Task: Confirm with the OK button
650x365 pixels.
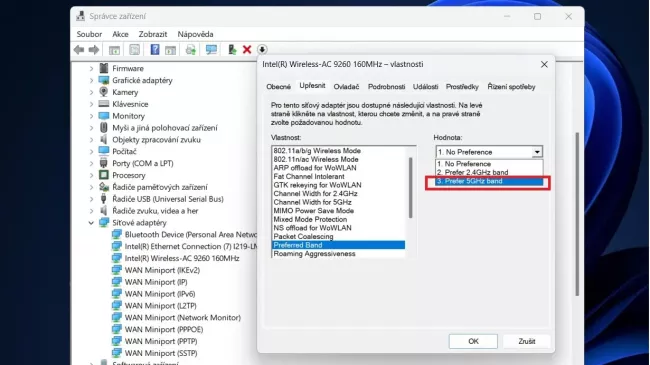Action: pos(473,341)
